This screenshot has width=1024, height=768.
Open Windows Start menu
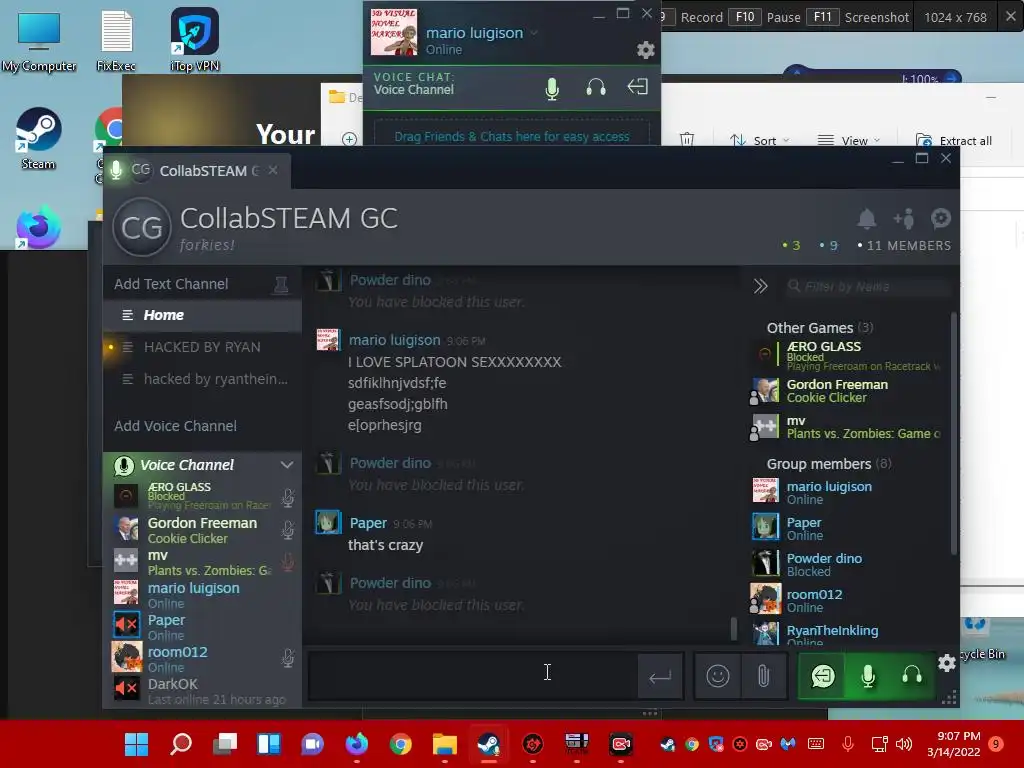pos(136,744)
